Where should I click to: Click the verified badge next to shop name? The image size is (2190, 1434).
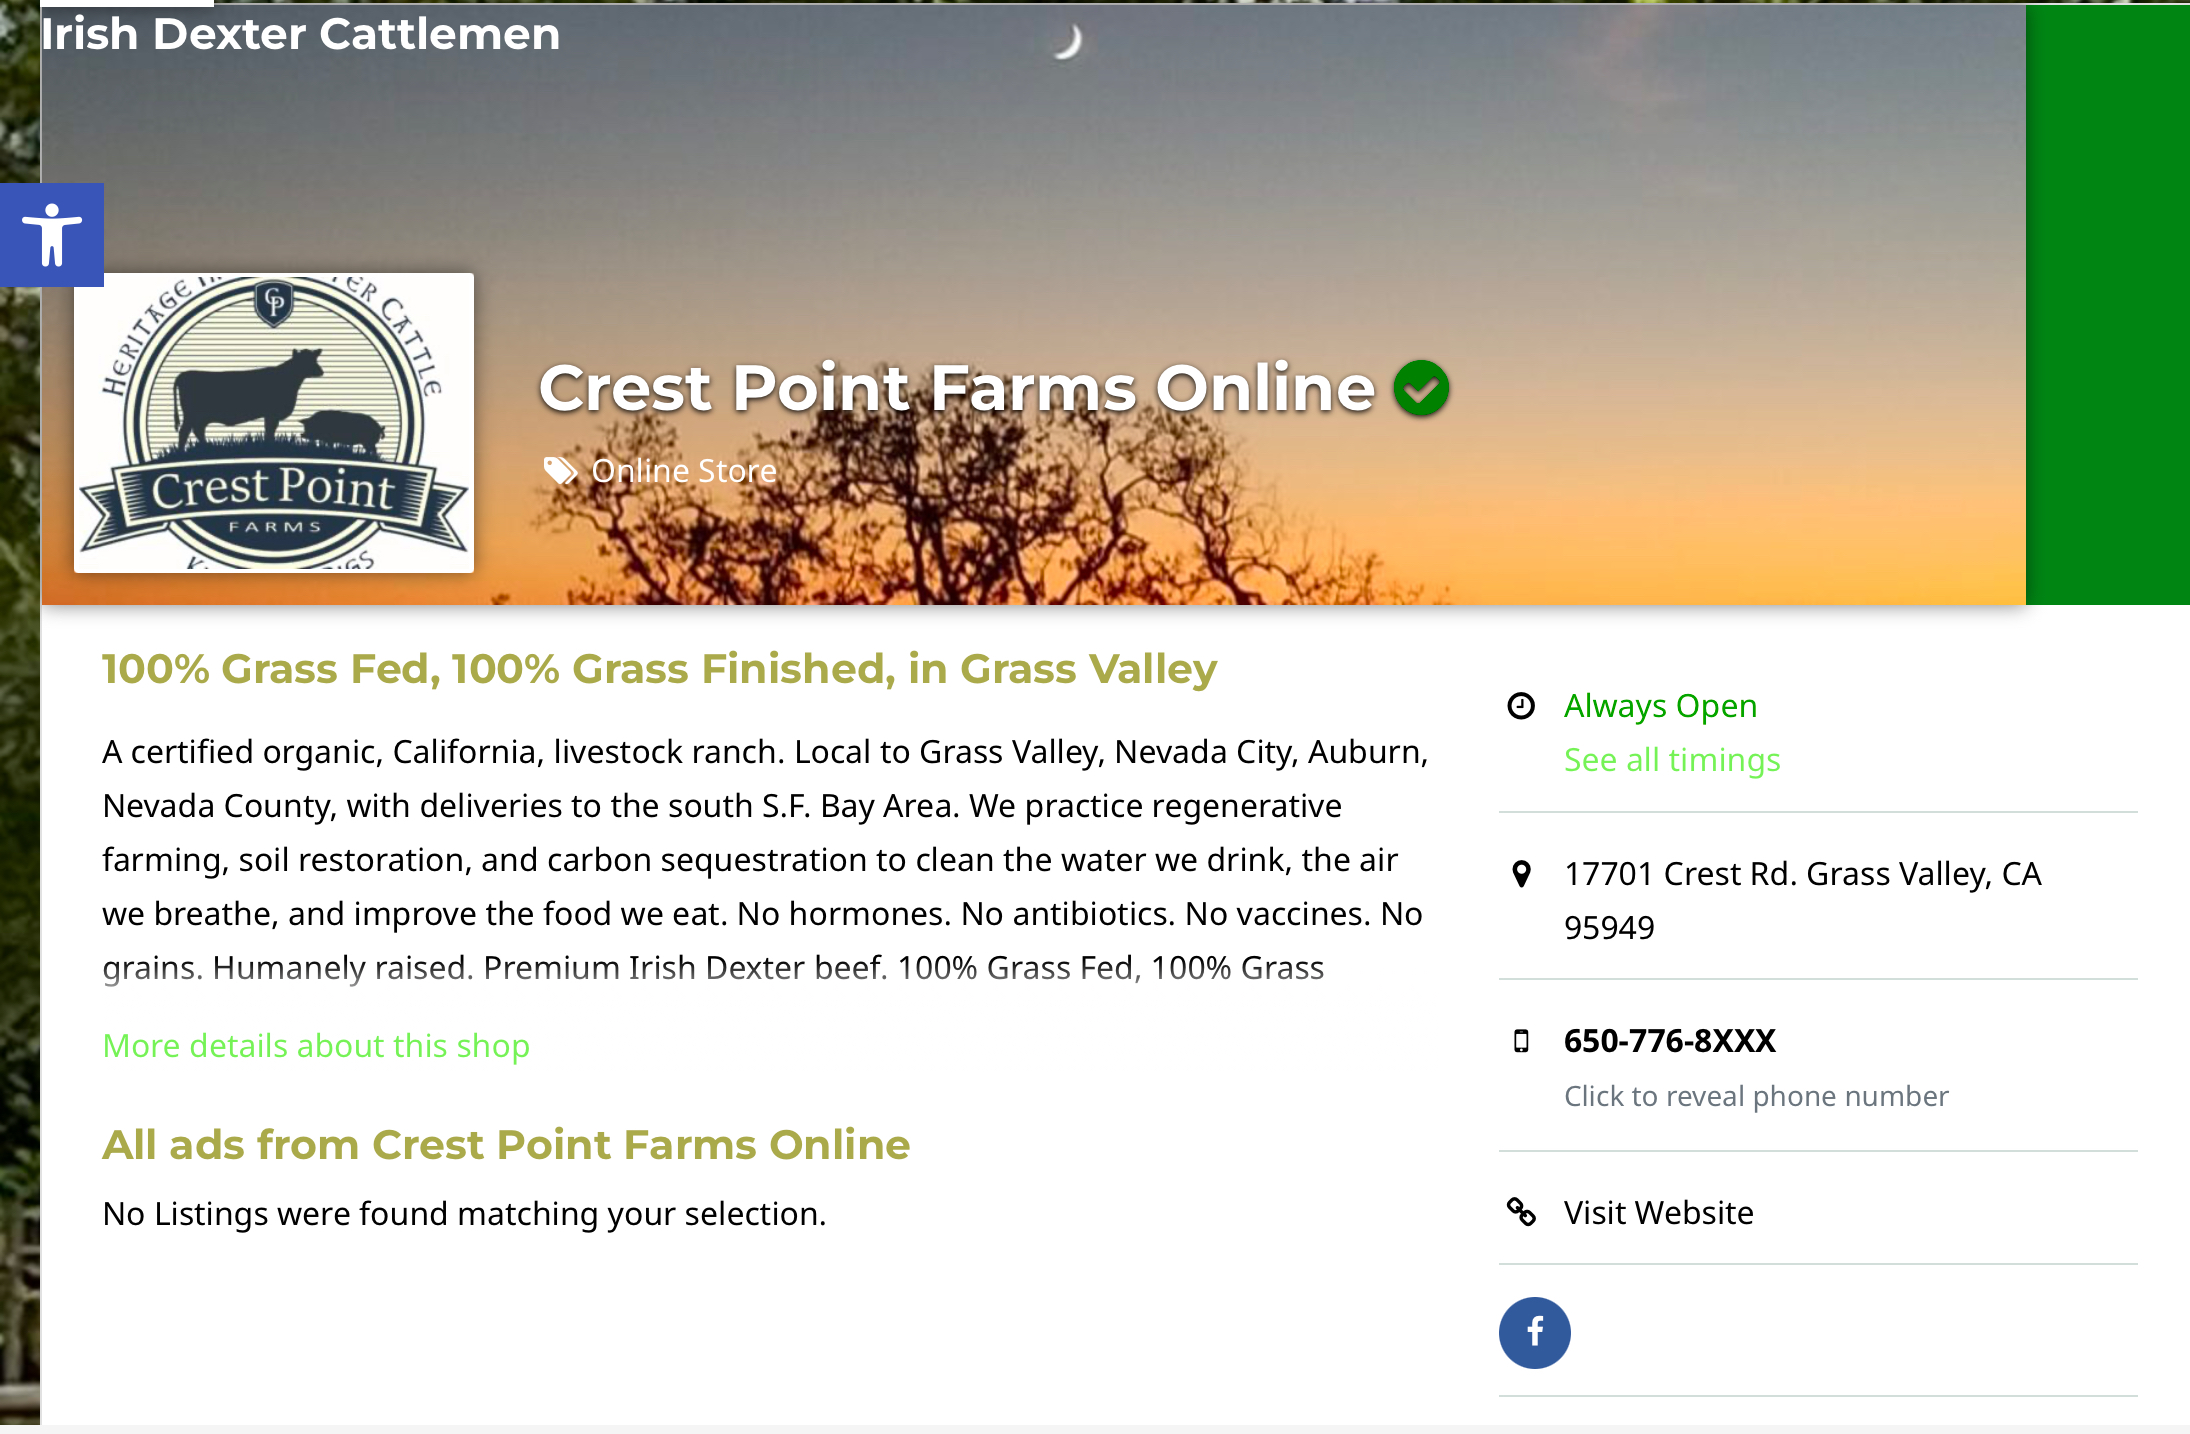1421,389
